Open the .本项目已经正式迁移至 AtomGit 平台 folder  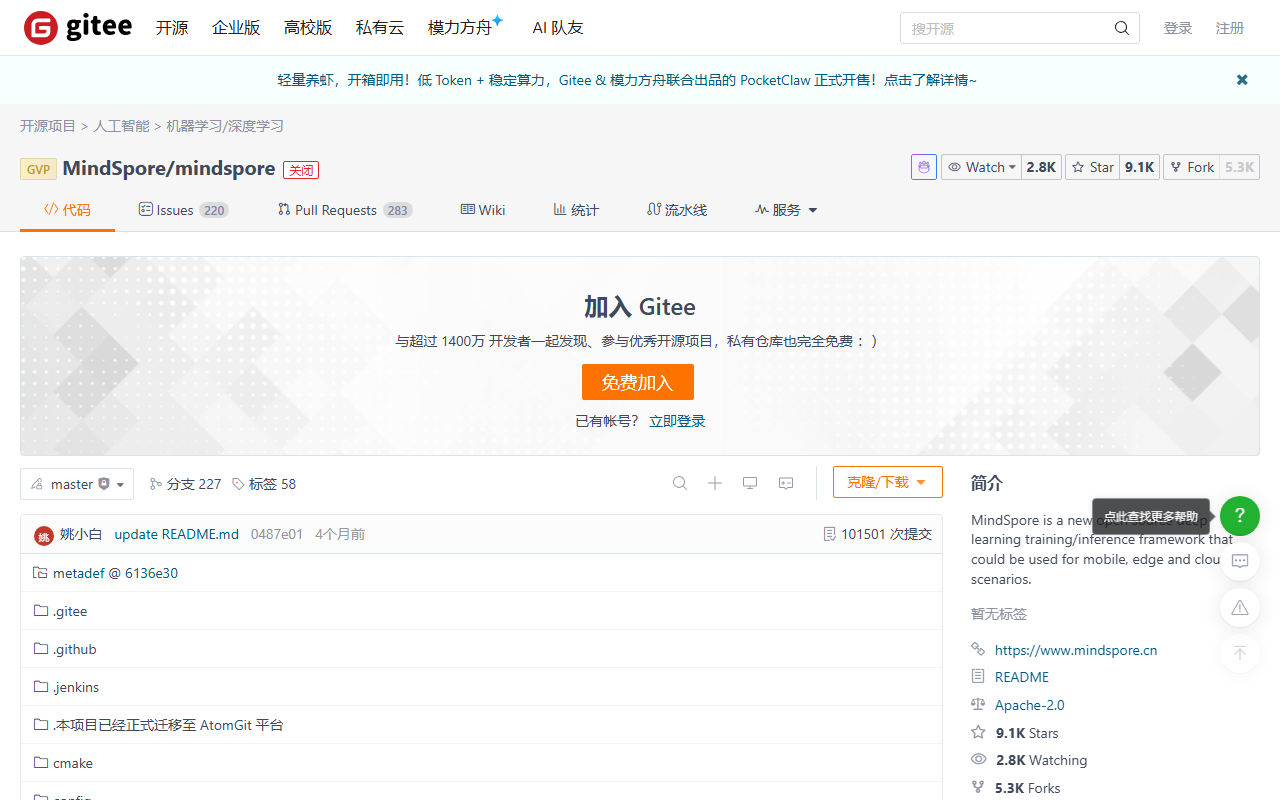point(168,725)
